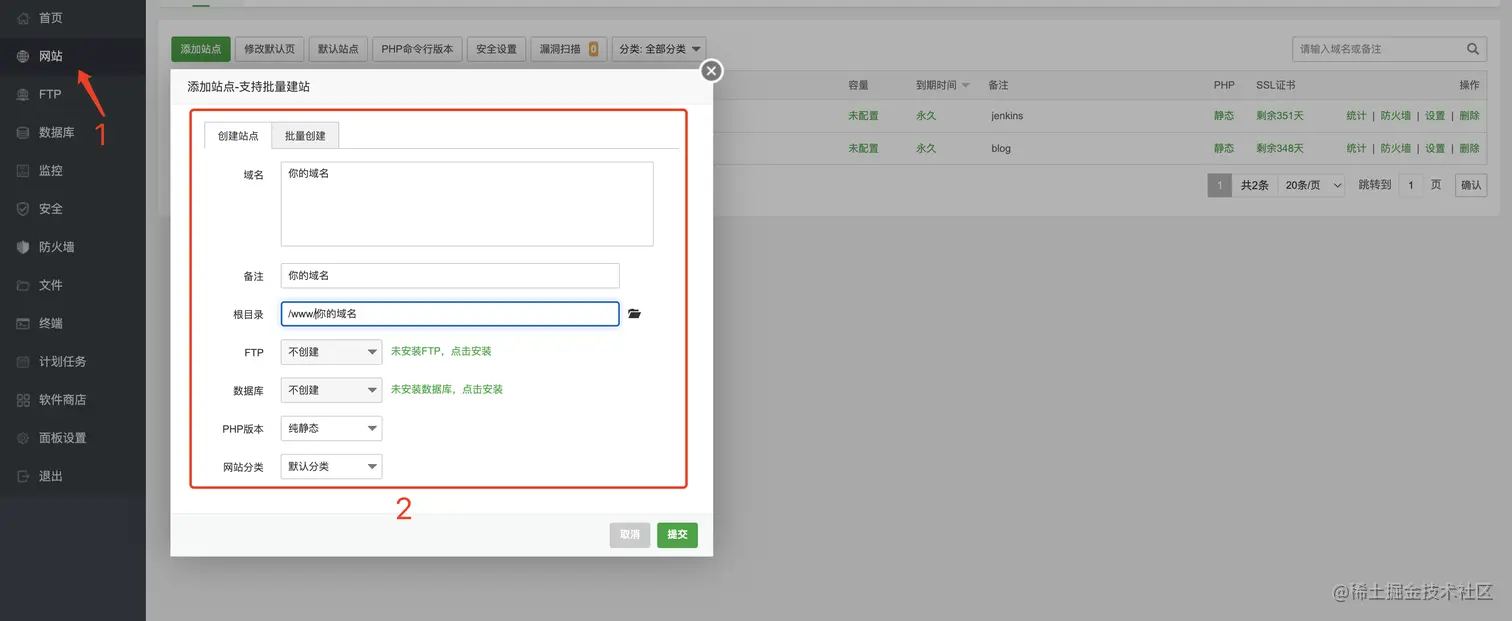This screenshot has width=1512, height=621.
Task: Click 统计 link in blog row
Action: click(x=1356, y=149)
